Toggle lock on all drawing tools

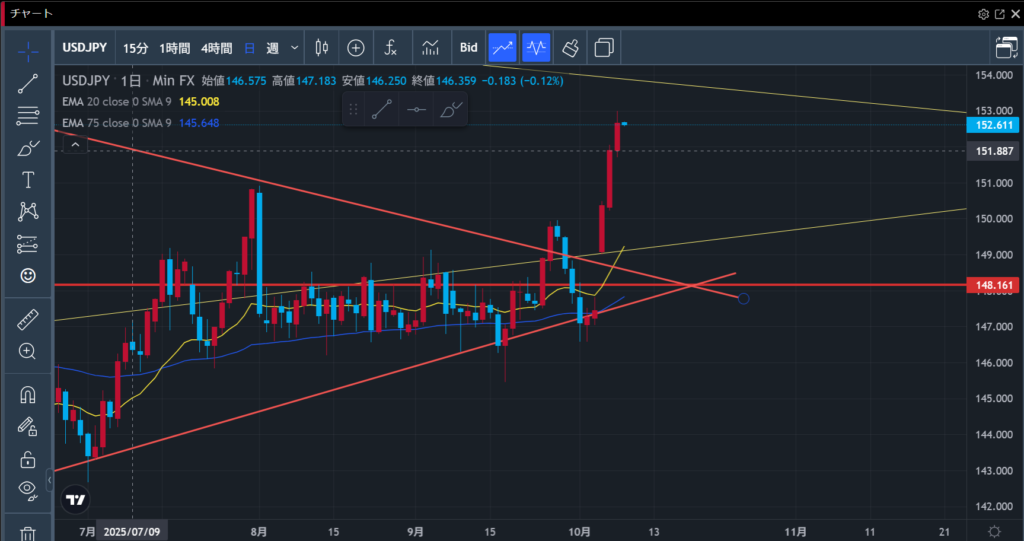point(28,459)
